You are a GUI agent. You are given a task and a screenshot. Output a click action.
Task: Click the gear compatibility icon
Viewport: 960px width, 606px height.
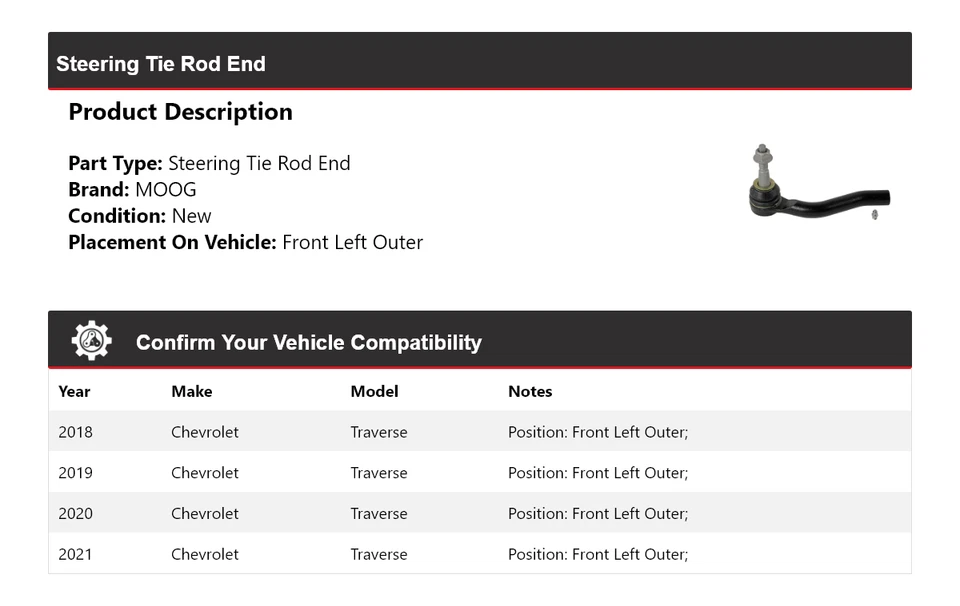[91, 341]
